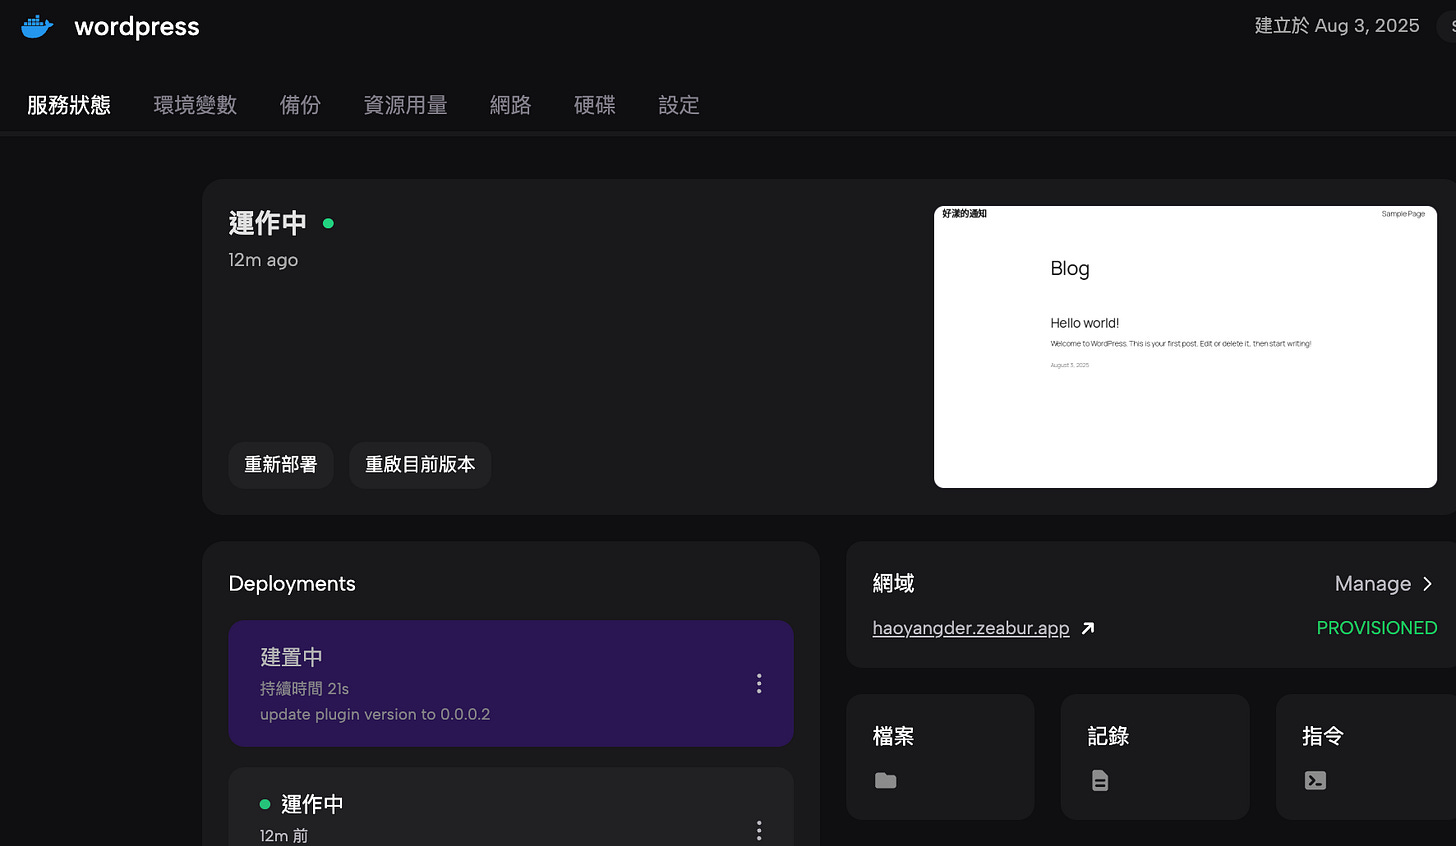Viewport: 1456px width, 846px height.
Task: Click external link arrow next to haoyangder.zeabur.app
Action: tap(1088, 628)
